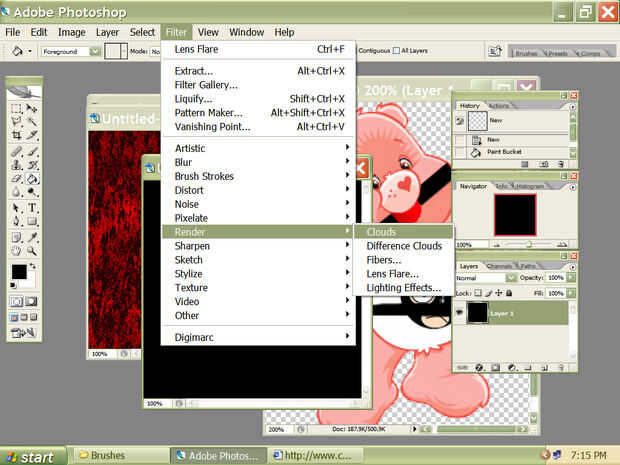
Task: Select the Lasso tool
Action: click(16, 121)
